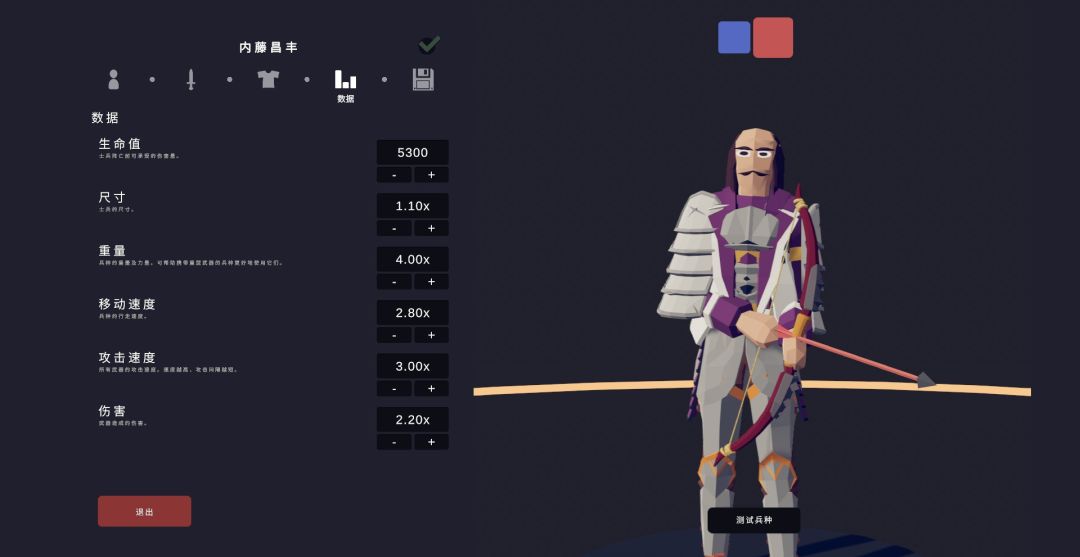Image resolution: width=1080 pixels, height=557 pixels.
Task: Click the red 退出 exit button
Action: [145, 512]
